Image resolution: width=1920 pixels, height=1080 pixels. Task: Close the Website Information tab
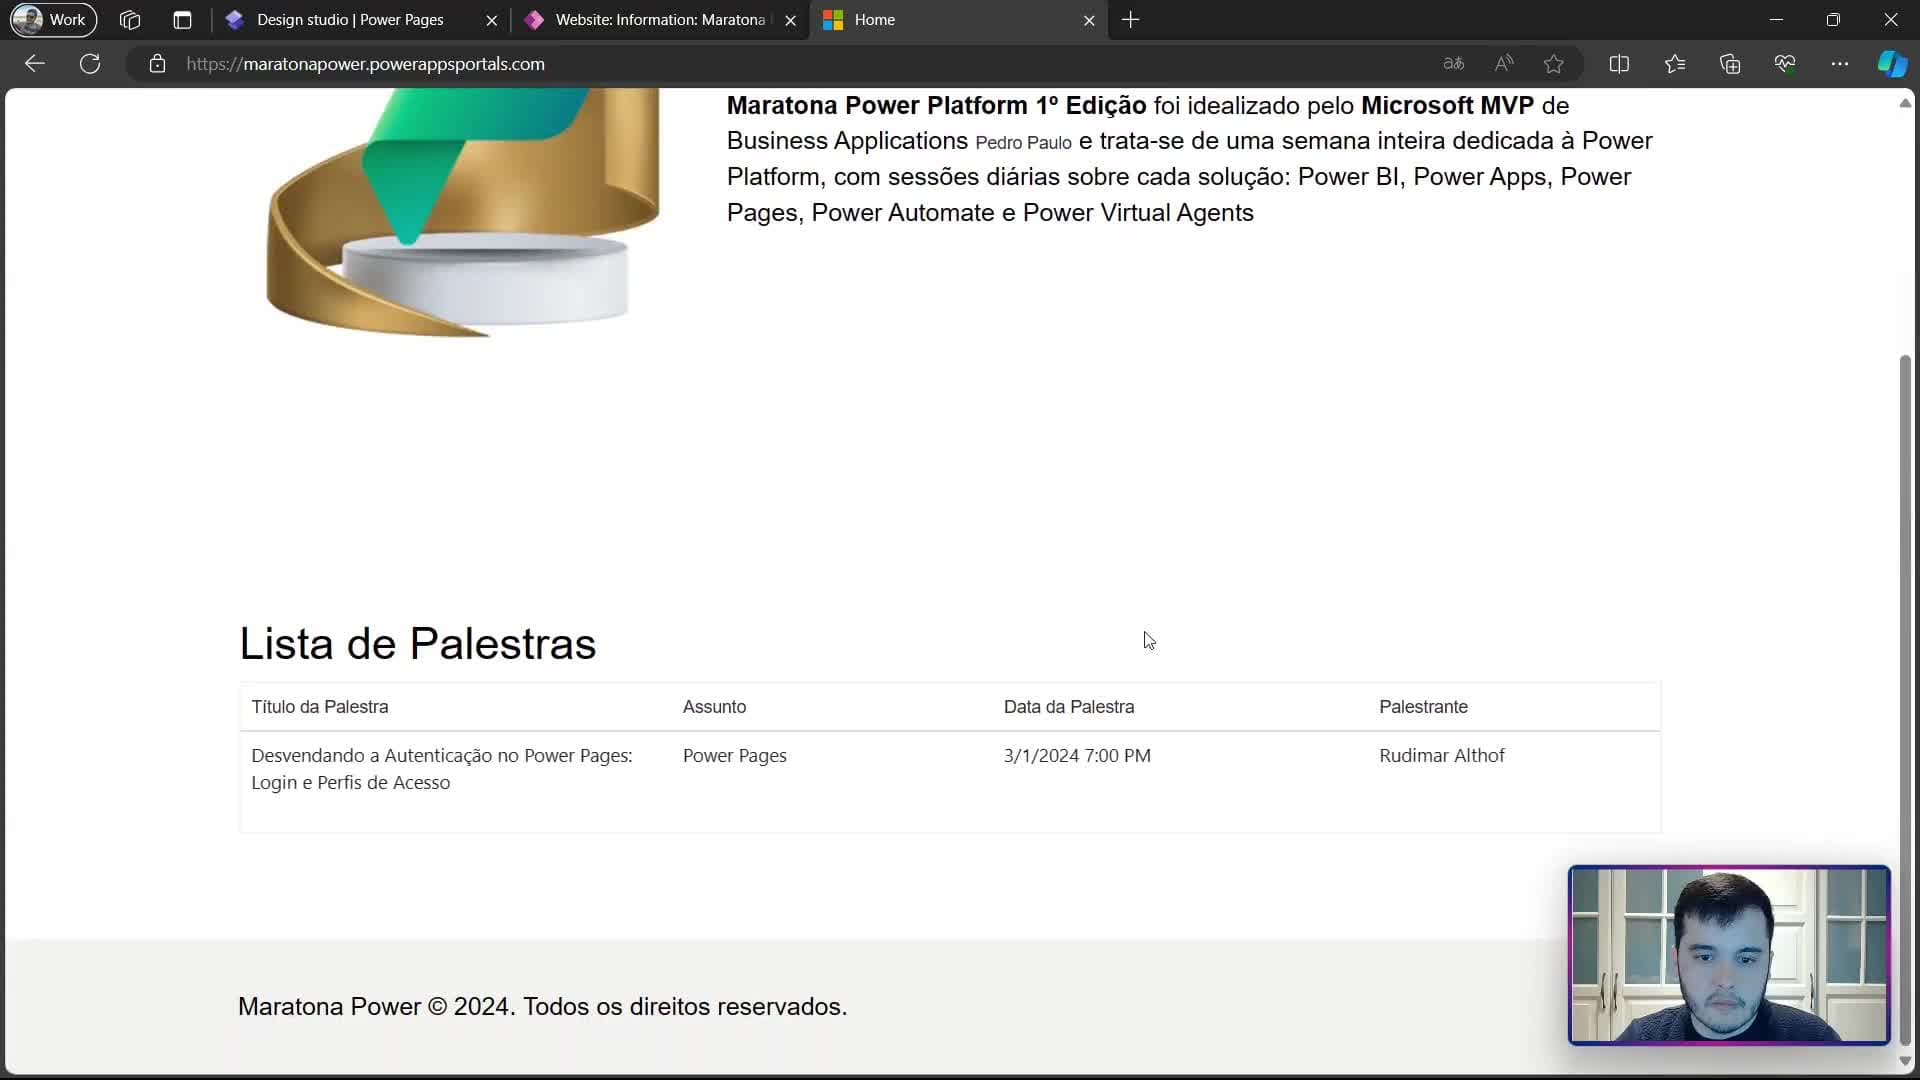point(790,20)
